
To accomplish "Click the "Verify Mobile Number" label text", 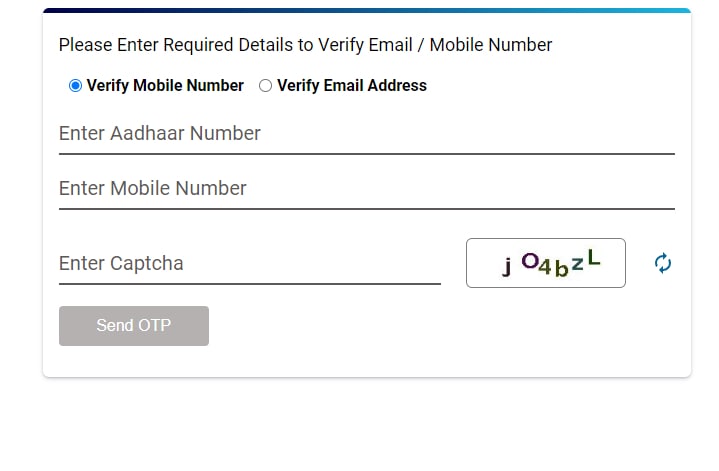I will point(165,86).
